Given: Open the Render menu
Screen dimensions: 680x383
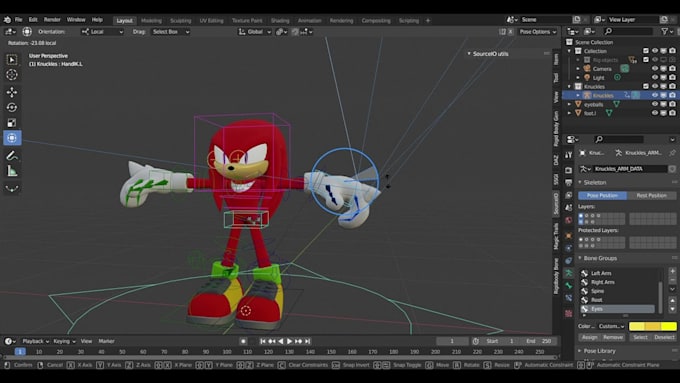Looking at the screenshot, I should [52, 20].
